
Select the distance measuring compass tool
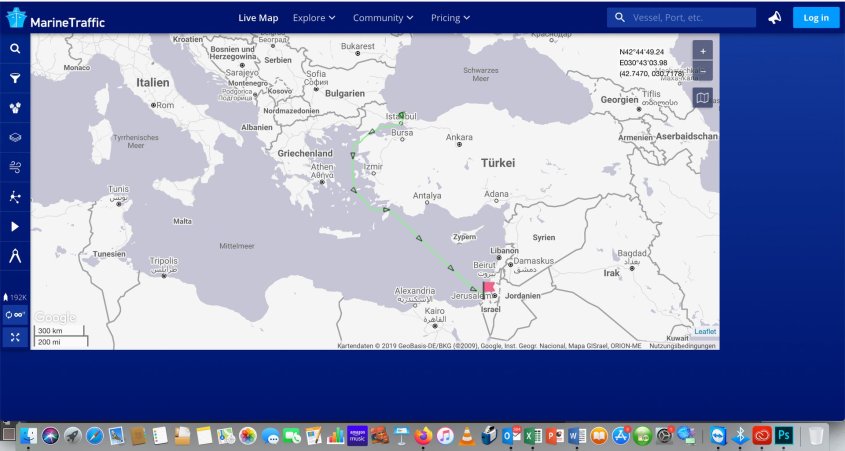coord(15,256)
